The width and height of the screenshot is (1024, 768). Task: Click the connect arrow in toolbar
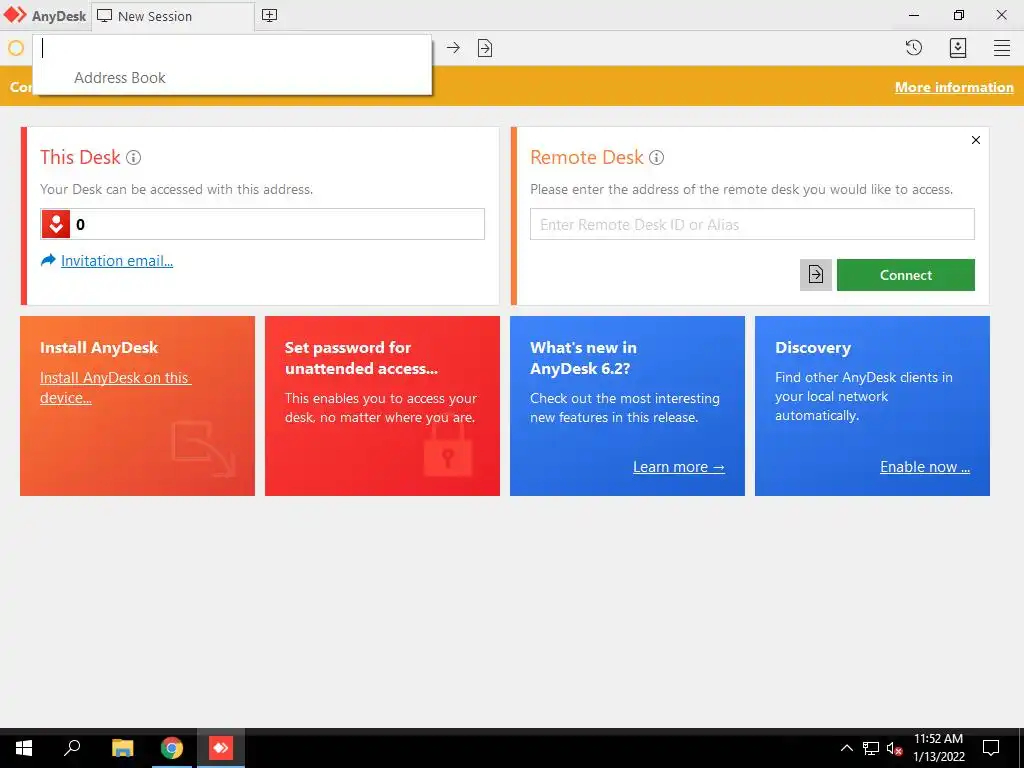453,48
